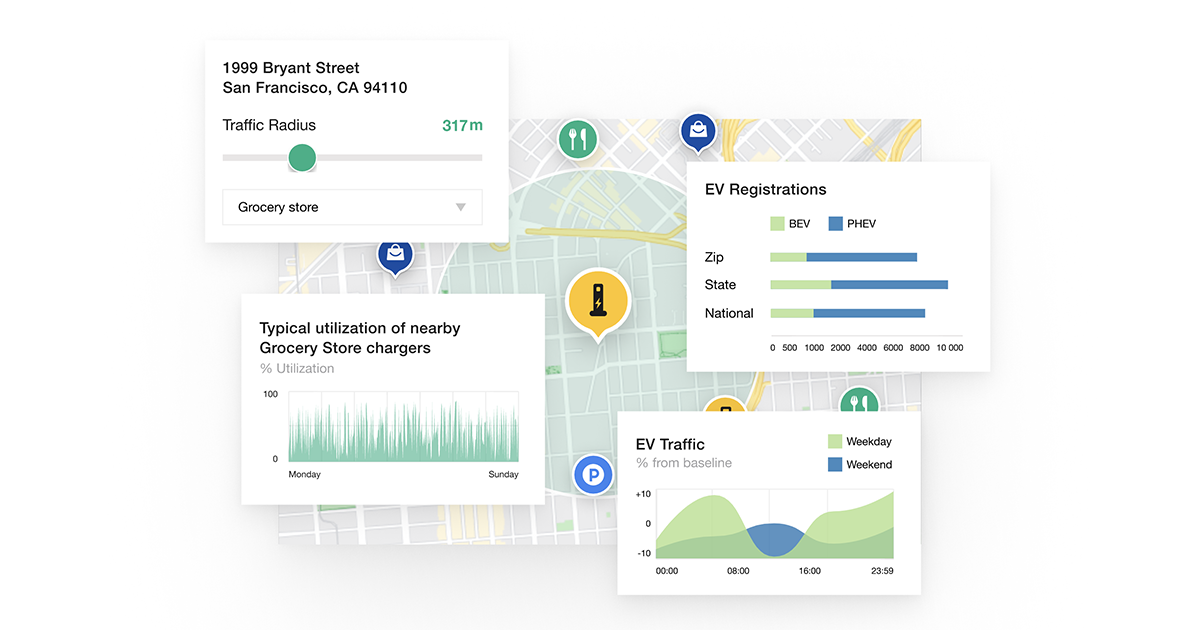This screenshot has height=630, width=1200.
Task: Click restaurant pin beside the top shopping pin
Action: (x=577, y=138)
